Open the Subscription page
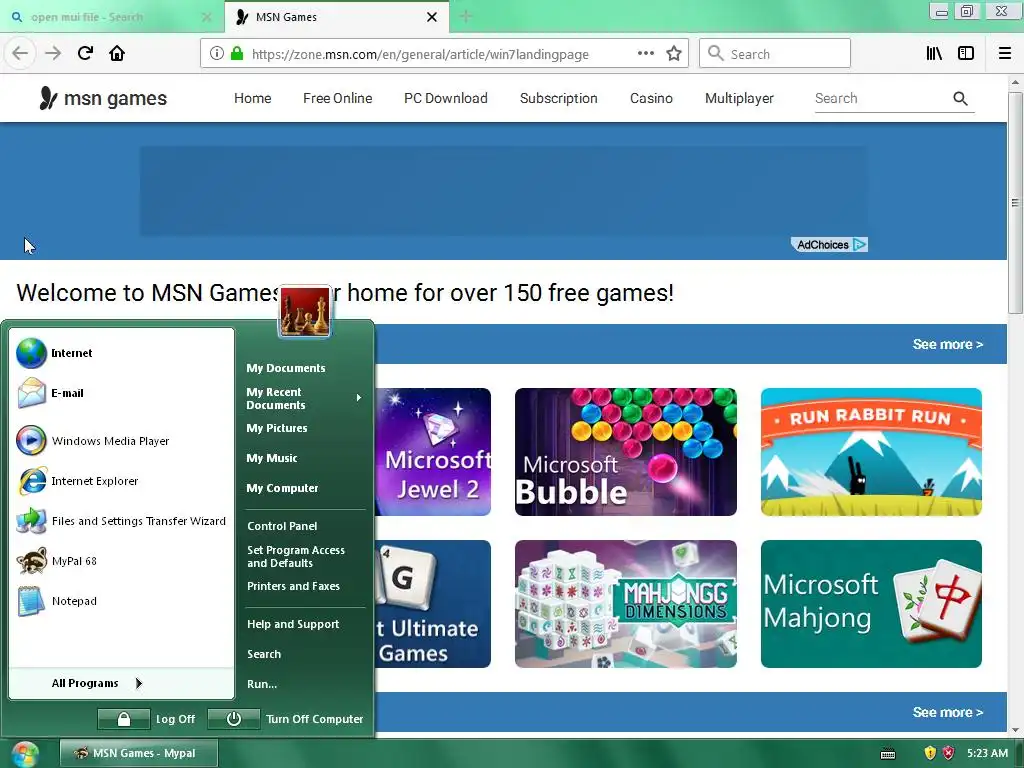This screenshot has height=768, width=1024. (x=558, y=99)
